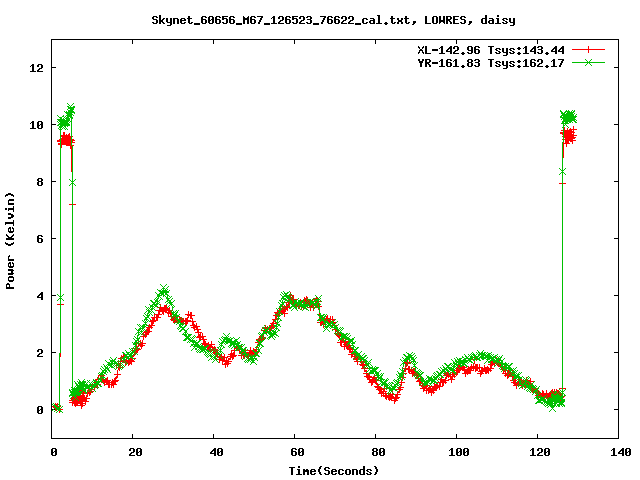Click the x-axis tick label 100
640x480 pixels.
(458, 452)
